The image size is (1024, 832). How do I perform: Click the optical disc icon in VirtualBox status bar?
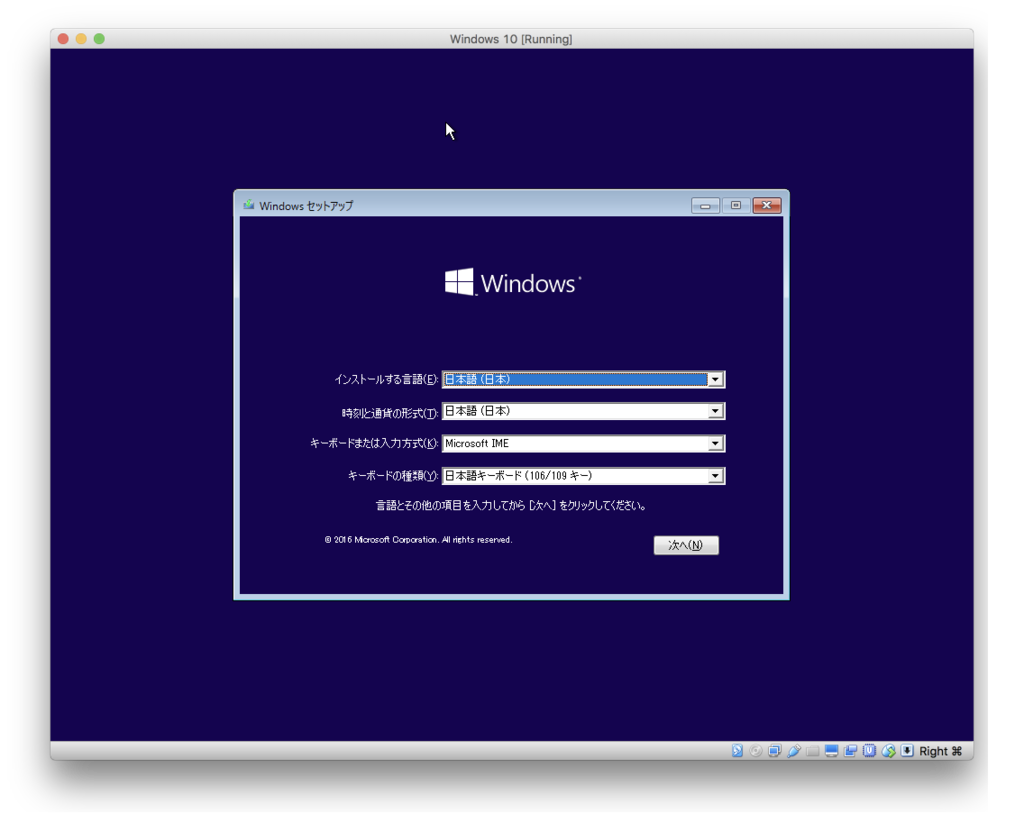756,751
